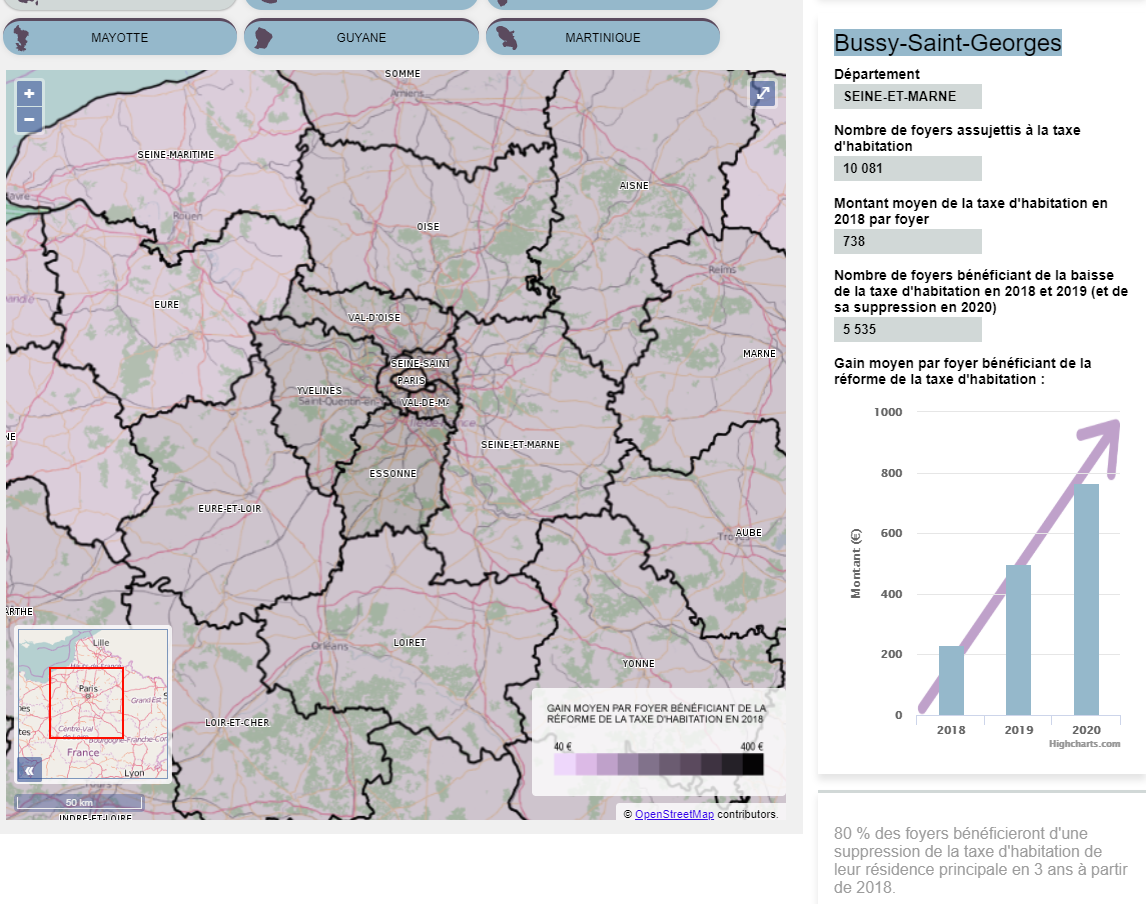Click the Seine-et-Marne département value field
1146x904 pixels.
(x=907, y=97)
